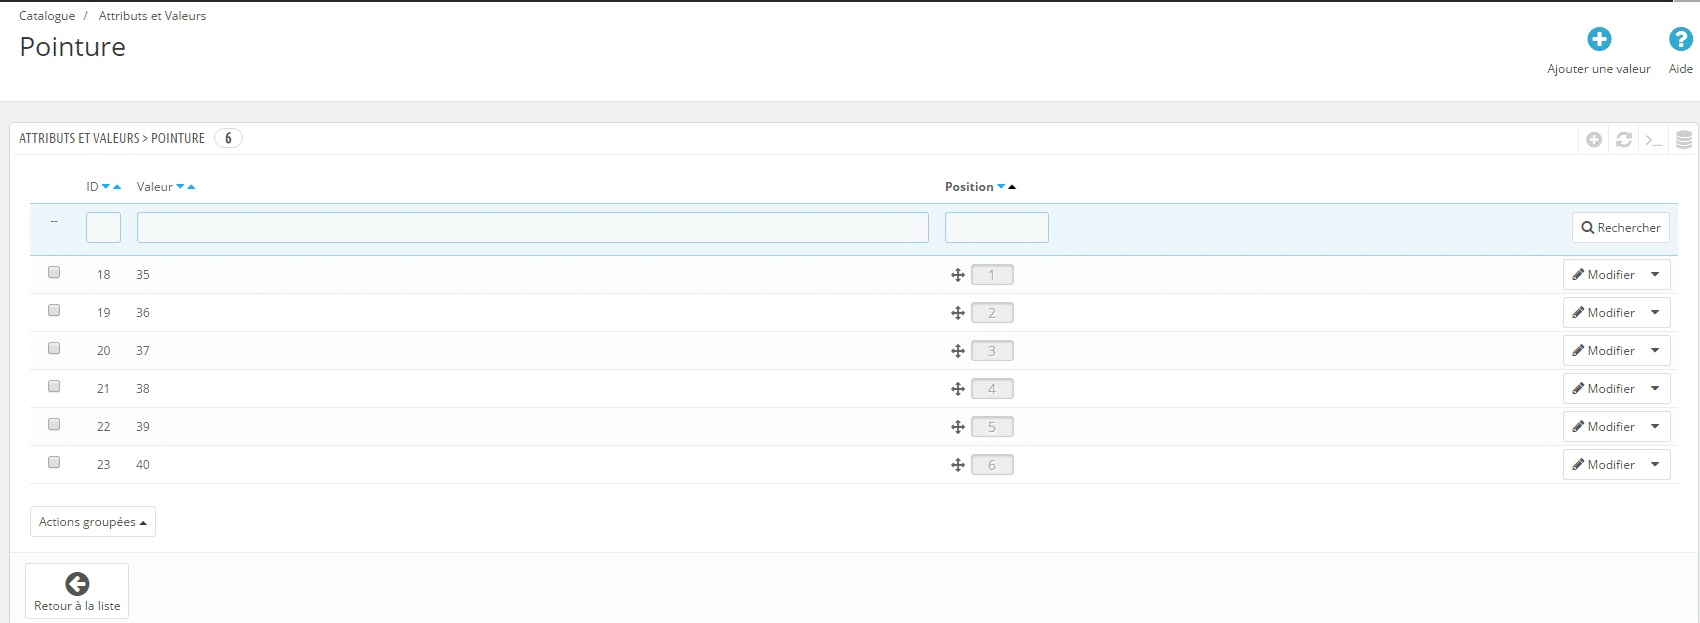Sort Valeur column ascending arrow
Image resolution: width=1700 pixels, height=623 pixels.
pyautogui.click(x=191, y=187)
